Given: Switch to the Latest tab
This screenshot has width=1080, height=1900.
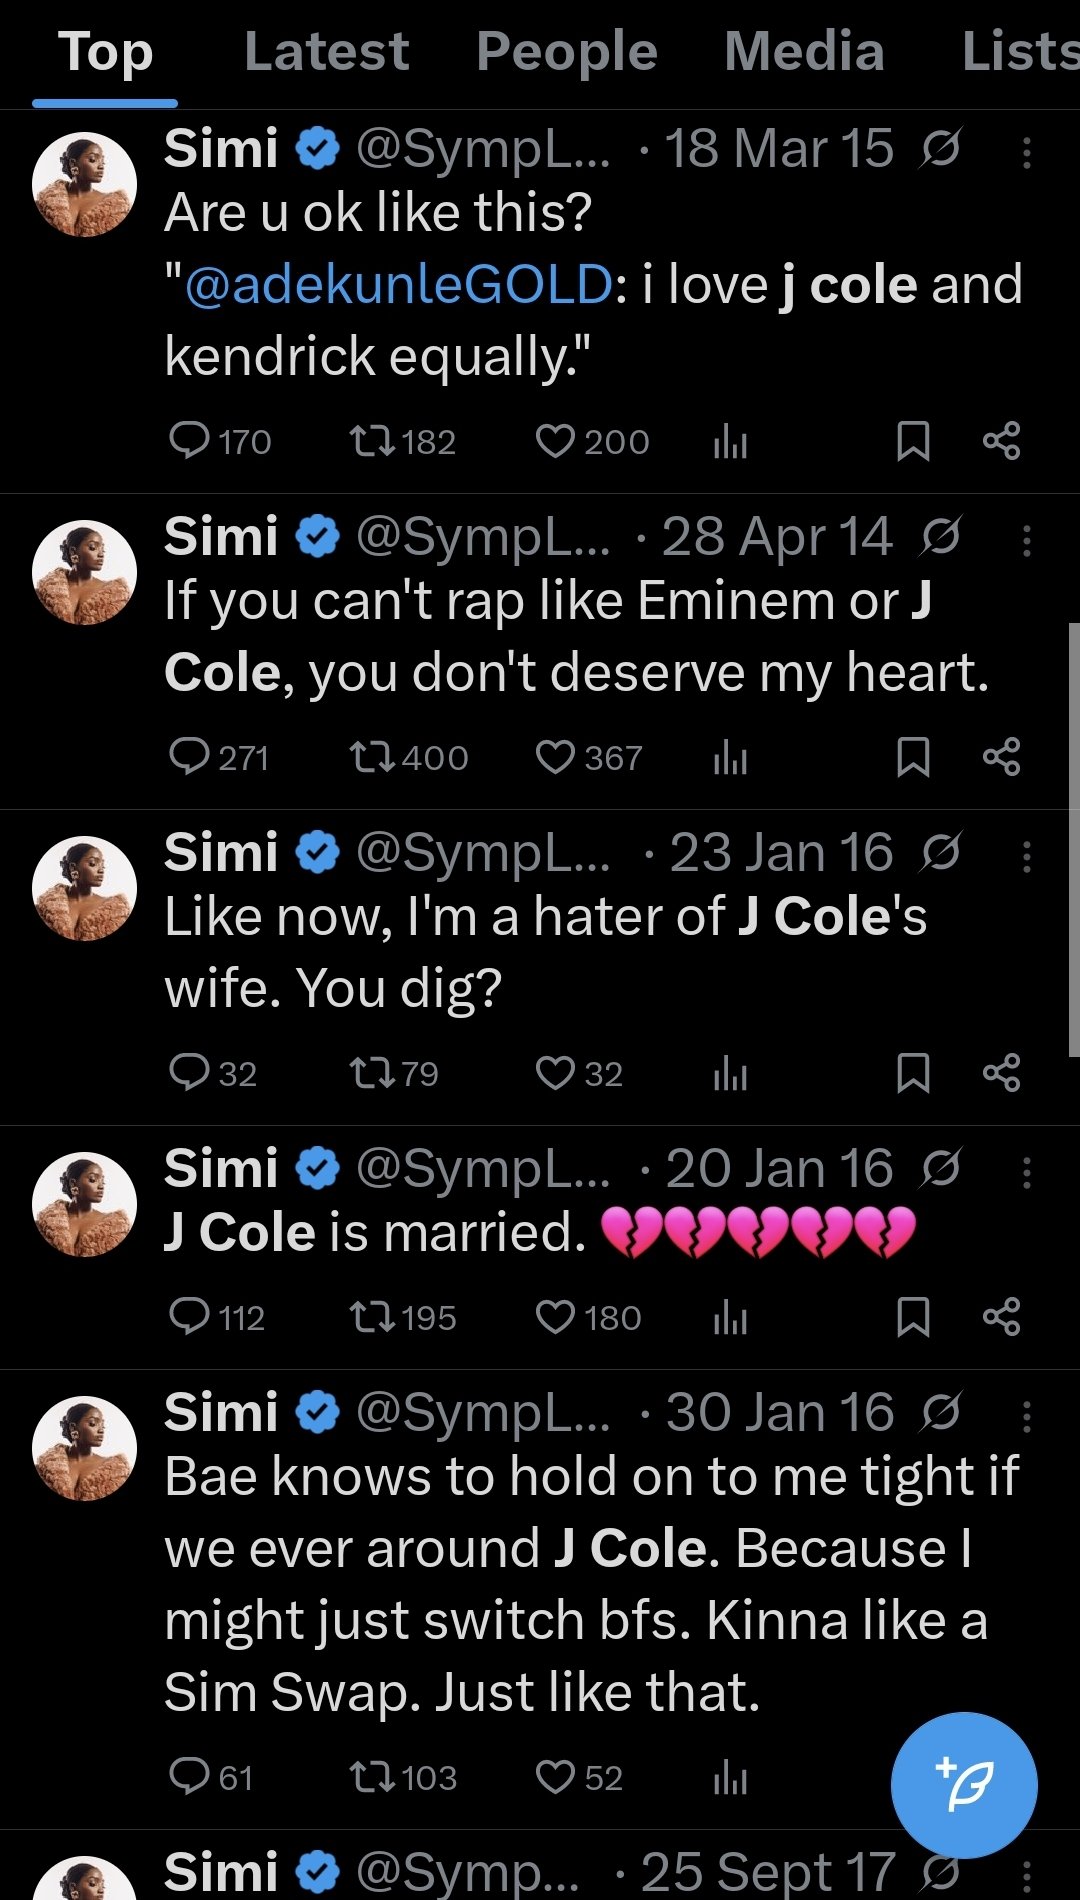Looking at the screenshot, I should point(326,52).
